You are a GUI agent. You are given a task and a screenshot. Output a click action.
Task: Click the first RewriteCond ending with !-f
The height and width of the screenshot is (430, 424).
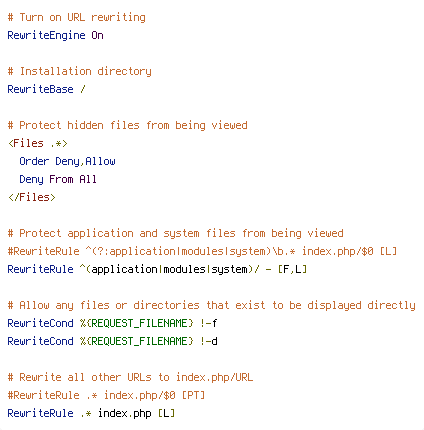coord(112,323)
